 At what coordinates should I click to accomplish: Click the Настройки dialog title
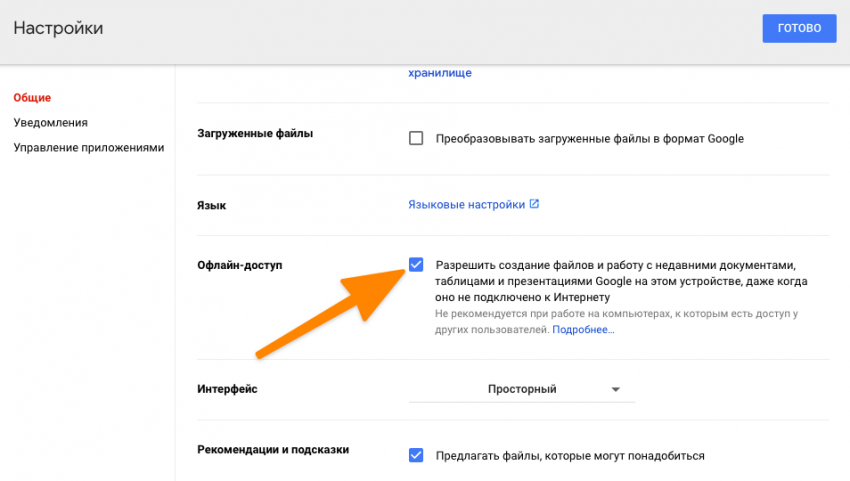[58, 28]
